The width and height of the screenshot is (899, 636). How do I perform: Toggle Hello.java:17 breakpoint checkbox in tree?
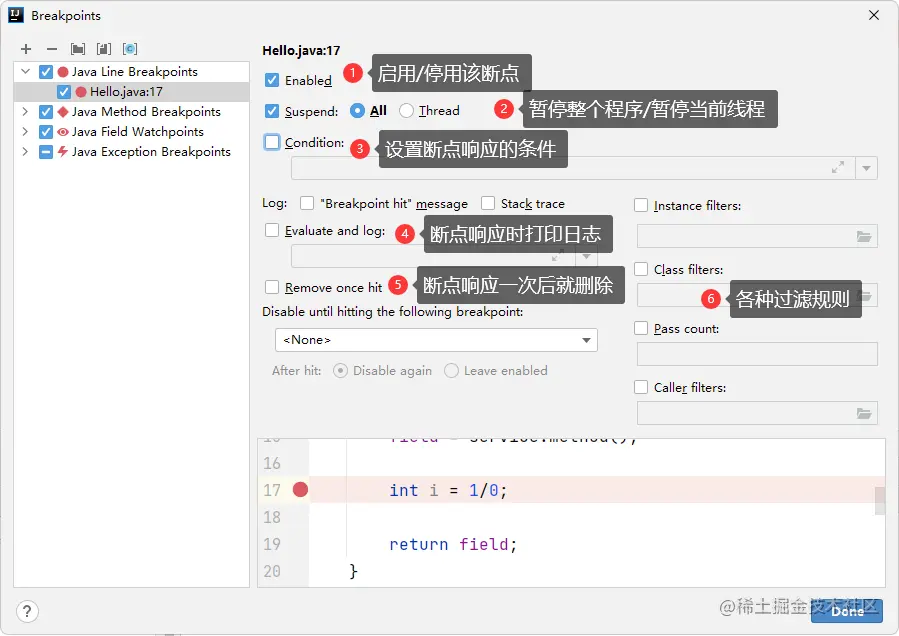[64, 92]
